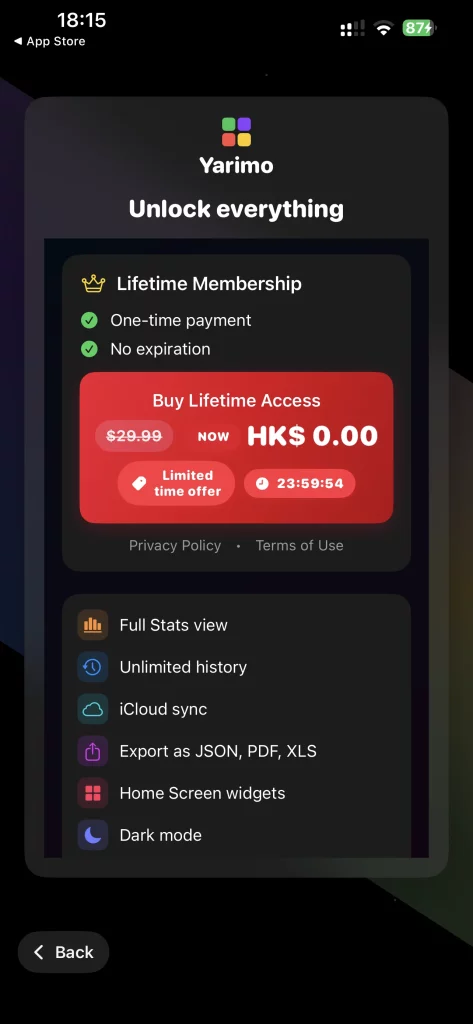Tap the struck-through $29.99 price label
Viewport: 473px width, 1024px height.
pyautogui.click(x=134, y=436)
